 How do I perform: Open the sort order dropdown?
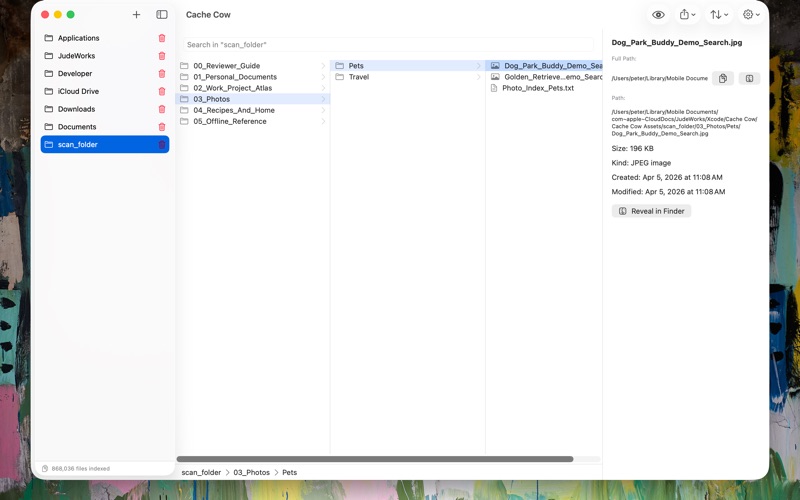pyautogui.click(x=719, y=15)
